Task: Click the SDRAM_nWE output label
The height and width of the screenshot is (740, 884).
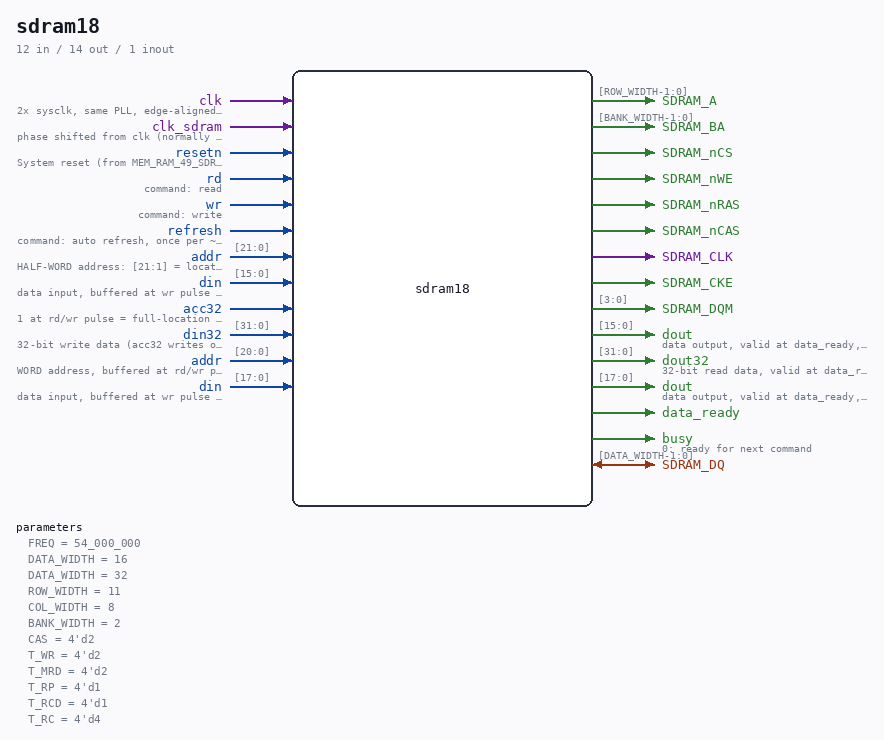Action: [x=697, y=179]
